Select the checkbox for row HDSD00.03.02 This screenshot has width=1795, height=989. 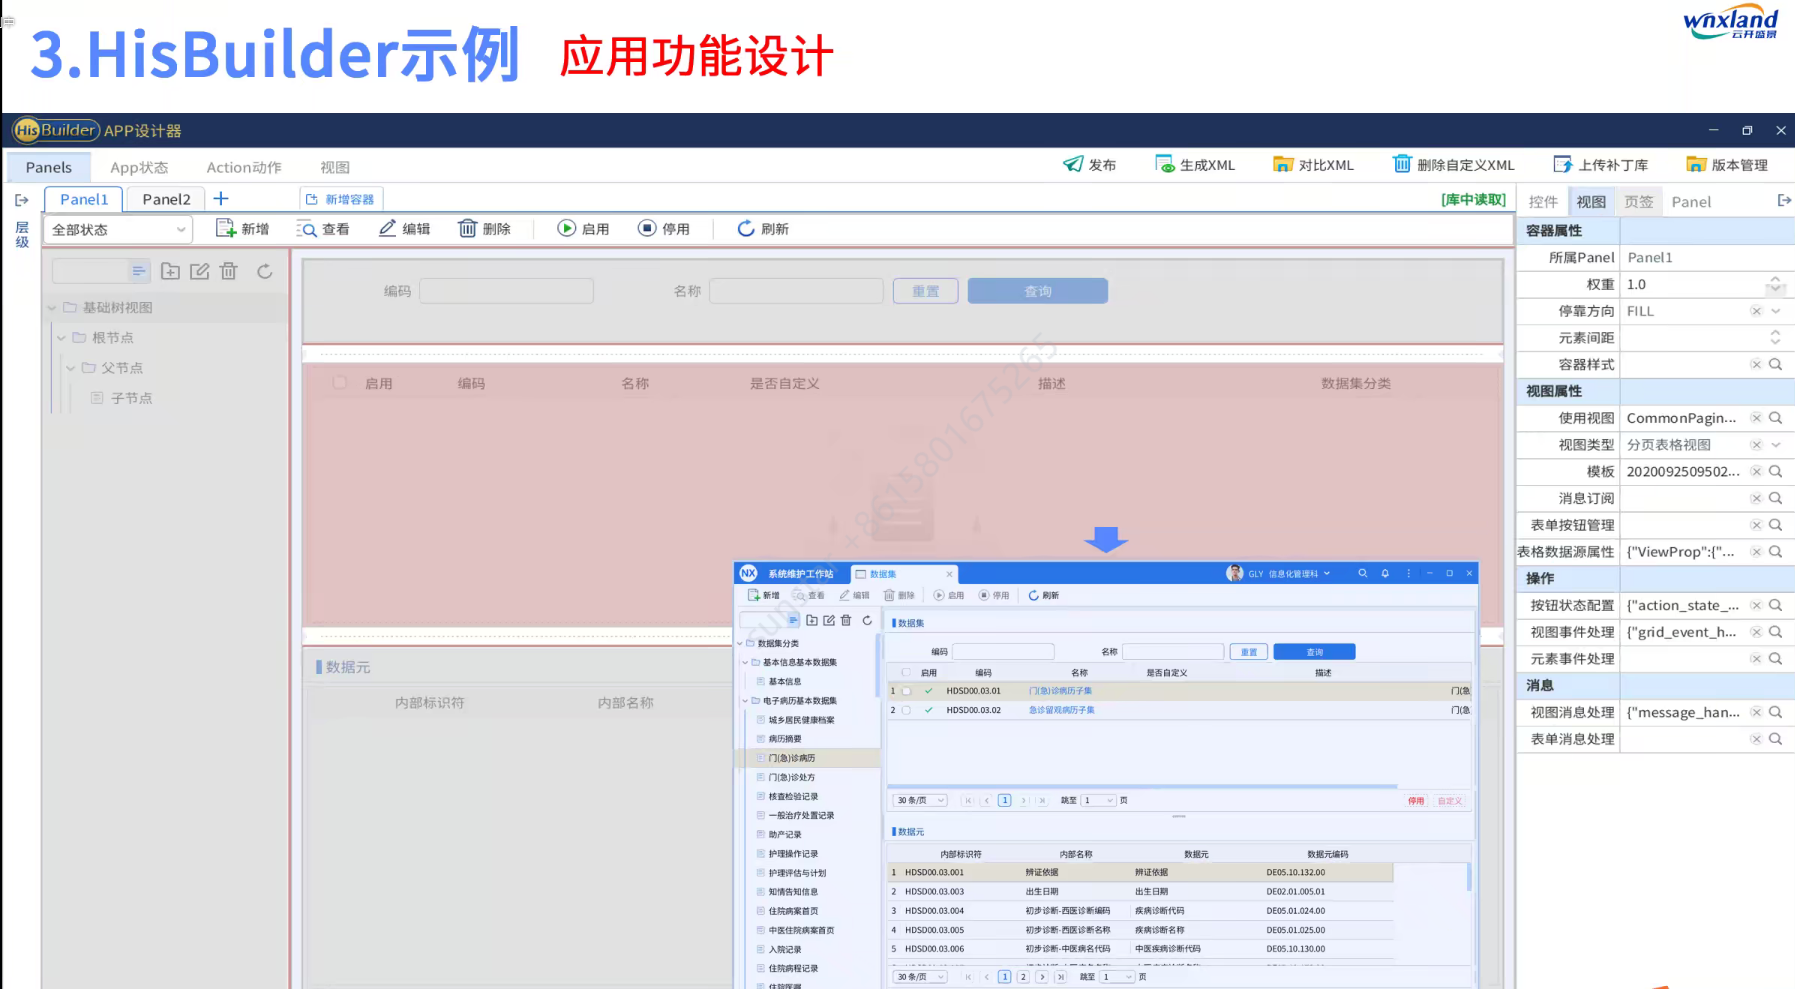[906, 710]
